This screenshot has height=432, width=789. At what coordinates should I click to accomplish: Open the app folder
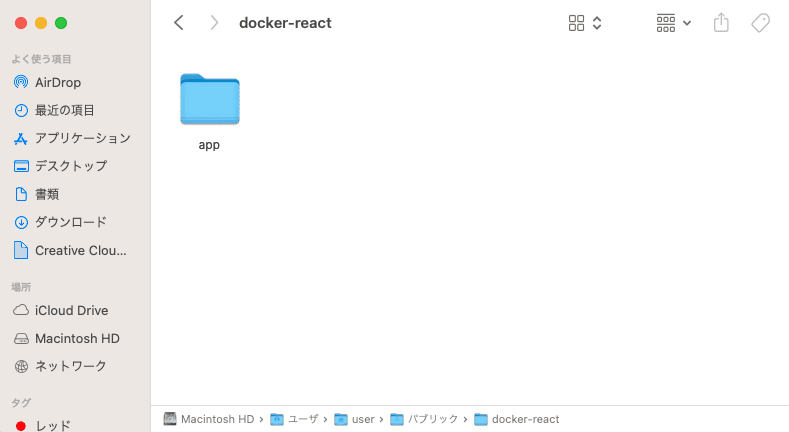click(209, 101)
